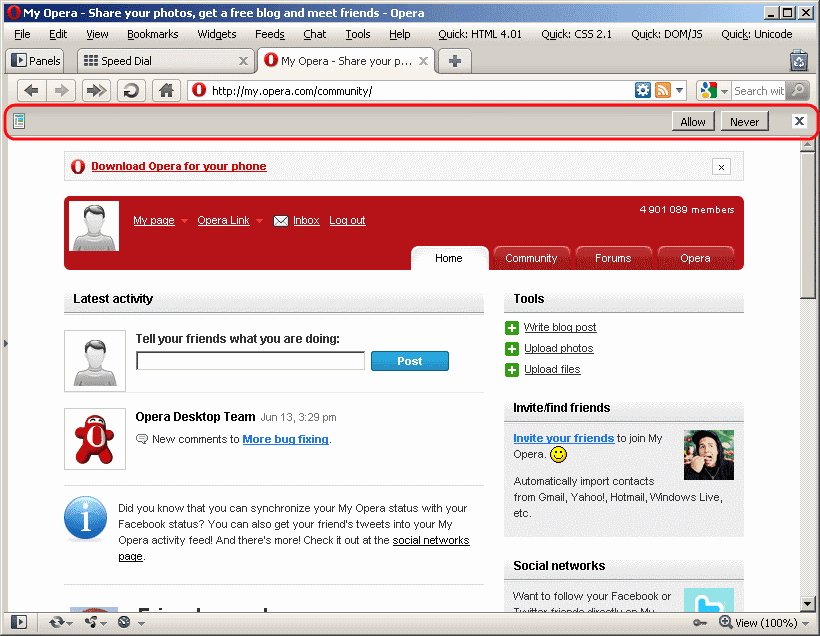Open the Tools menu
This screenshot has height=636, width=820.
358,34
